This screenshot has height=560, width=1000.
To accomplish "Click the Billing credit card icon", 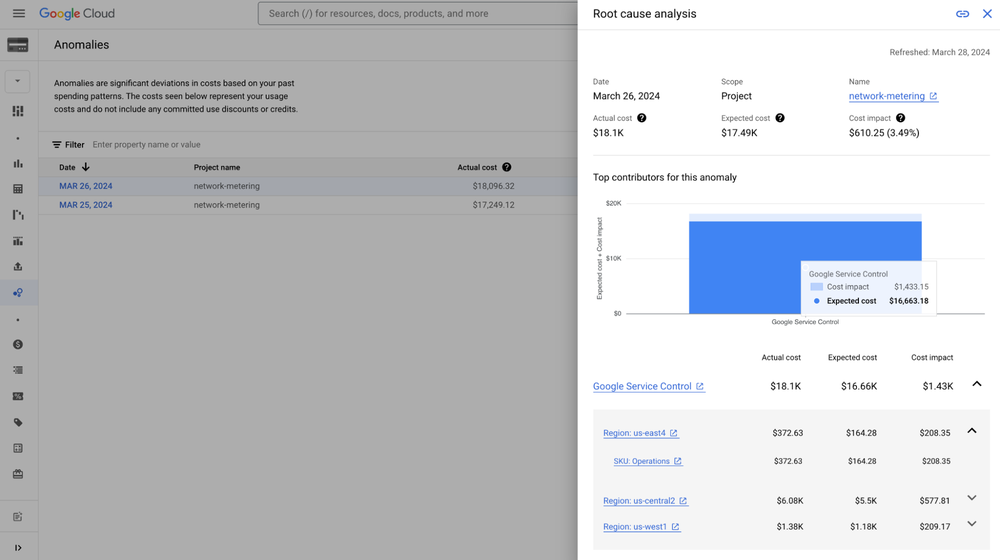I will tap(18, 45).
